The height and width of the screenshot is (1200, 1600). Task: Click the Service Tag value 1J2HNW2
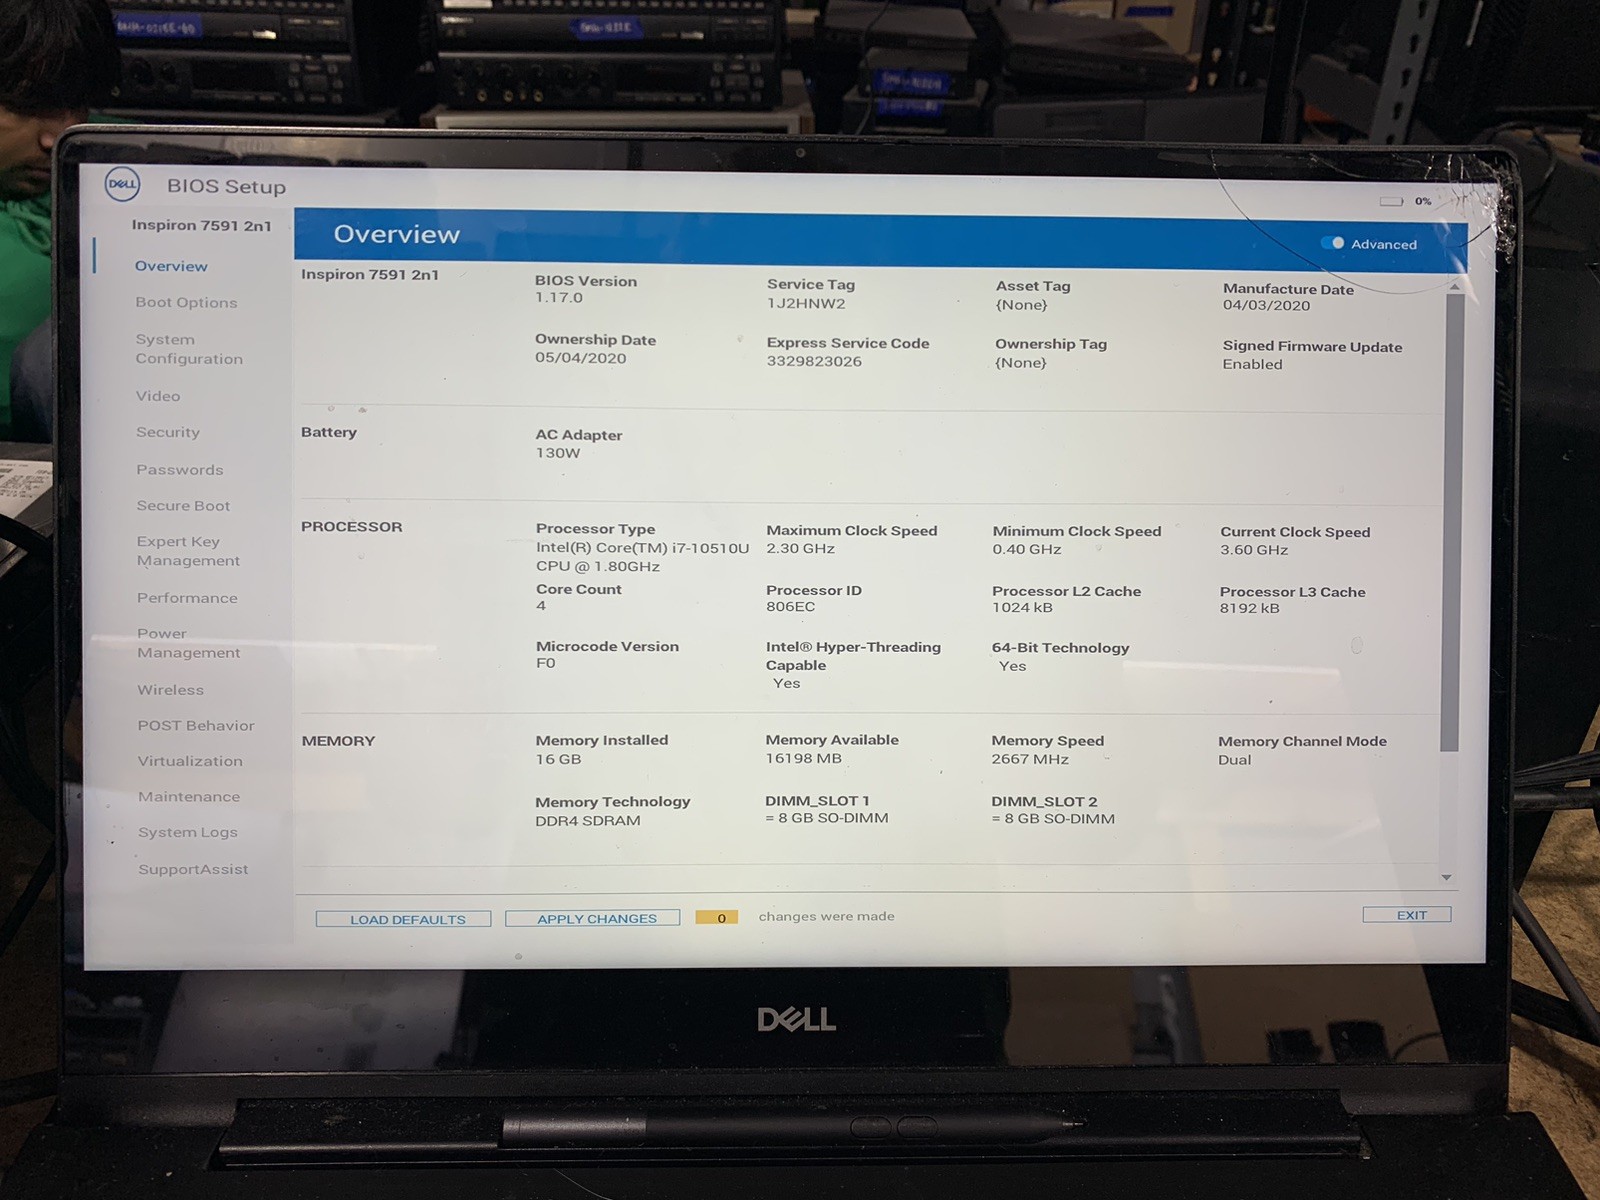806,303
